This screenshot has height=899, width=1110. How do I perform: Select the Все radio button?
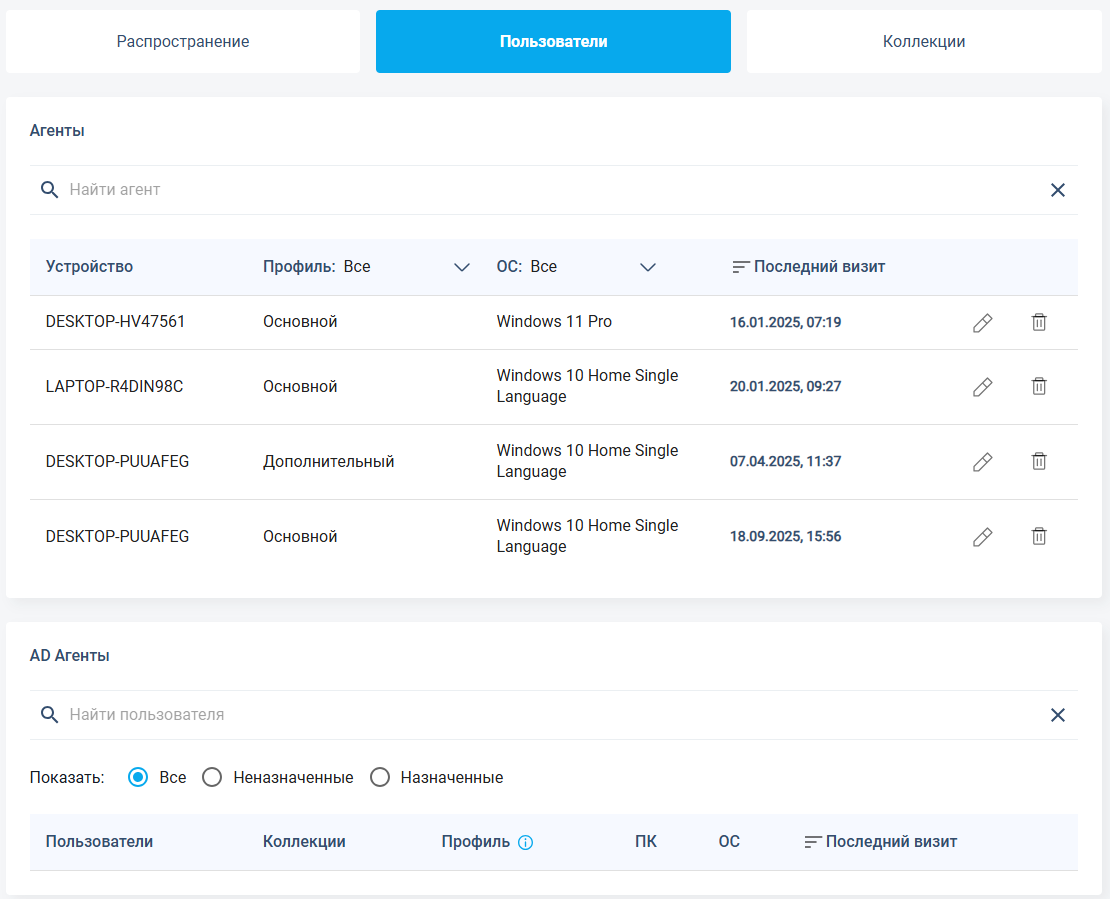point(139,777)
